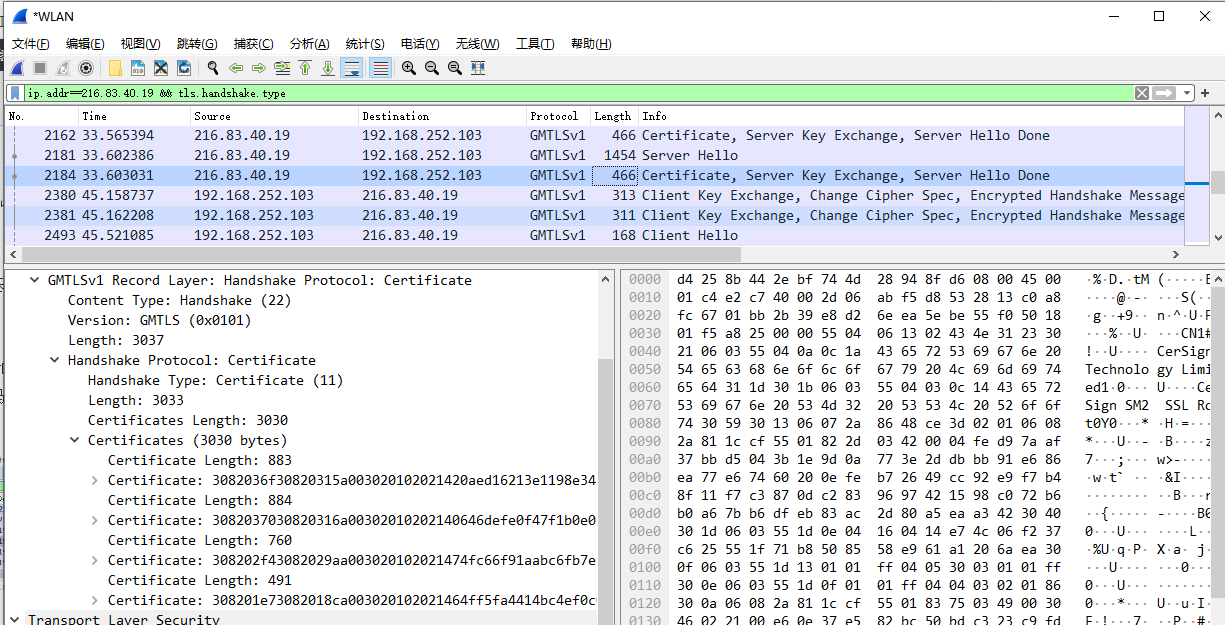Screen dimensions: 1225x625
Task: Clear the display filter with X button
Action: tap(1142, 93)
